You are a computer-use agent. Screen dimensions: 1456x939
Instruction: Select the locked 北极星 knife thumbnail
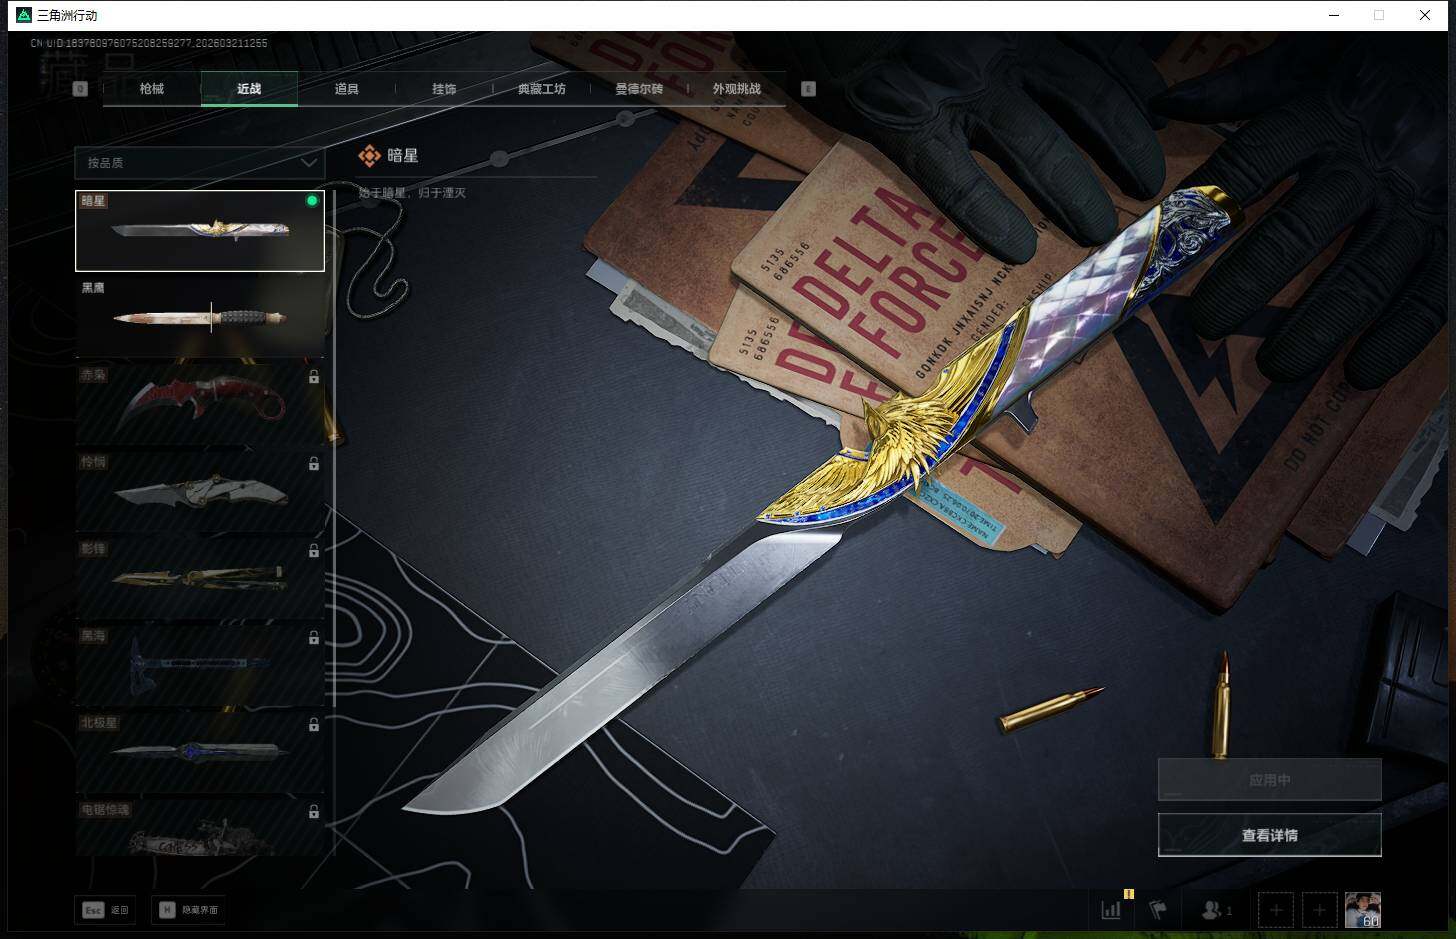point(200,752)
